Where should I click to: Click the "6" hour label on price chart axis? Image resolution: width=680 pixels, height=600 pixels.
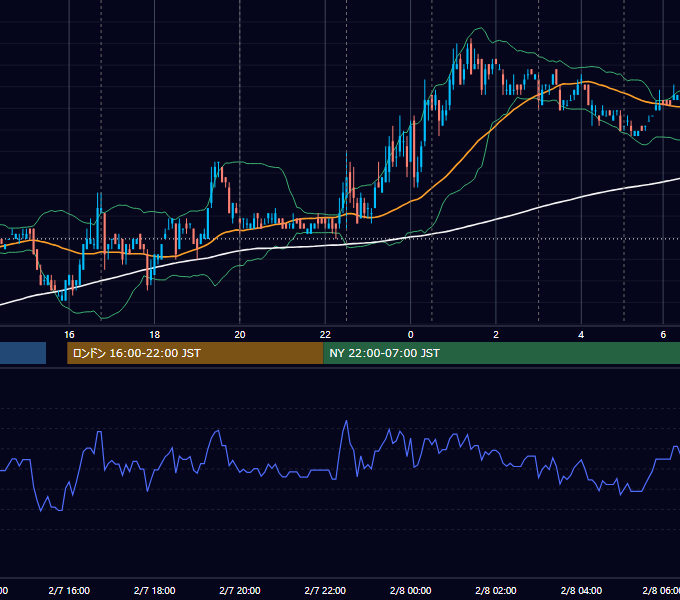point(663,334)
